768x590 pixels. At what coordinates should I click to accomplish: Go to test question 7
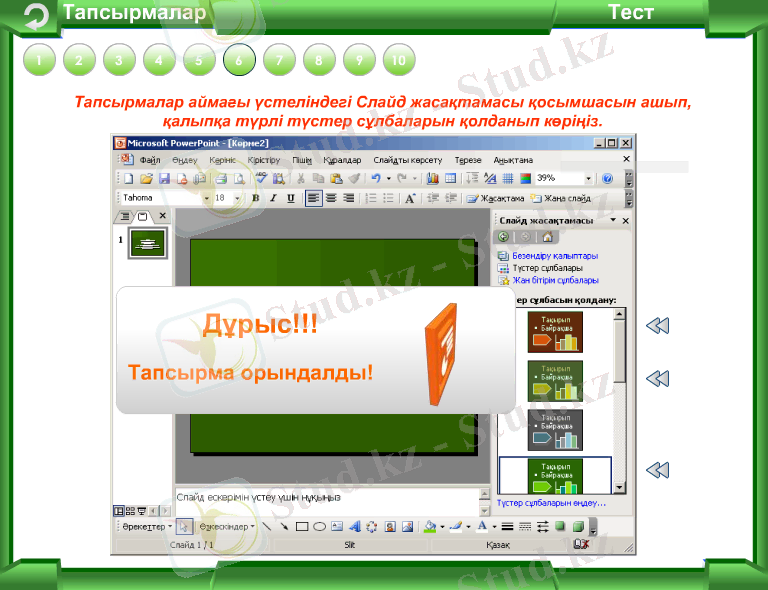pyautogui.click(x=279, y=61)
